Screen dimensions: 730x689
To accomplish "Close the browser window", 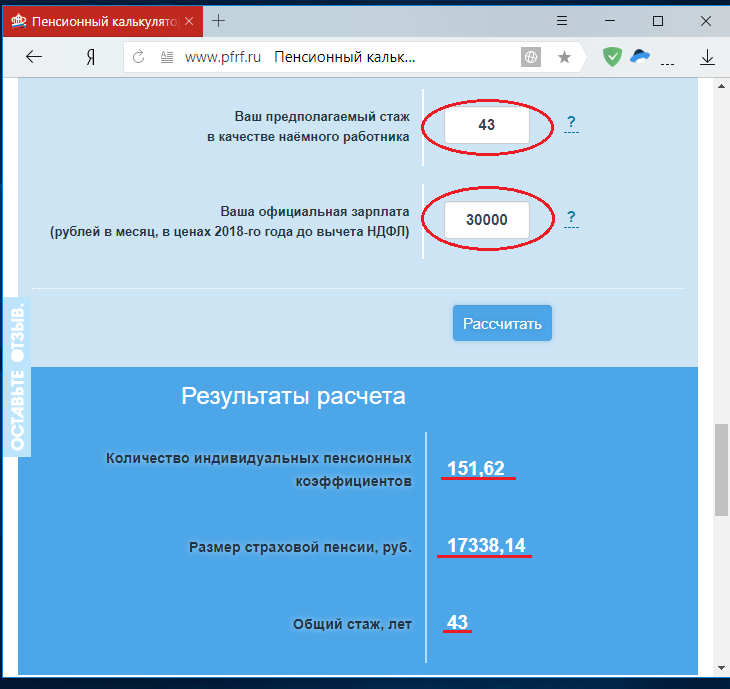I will click(706, 21).
